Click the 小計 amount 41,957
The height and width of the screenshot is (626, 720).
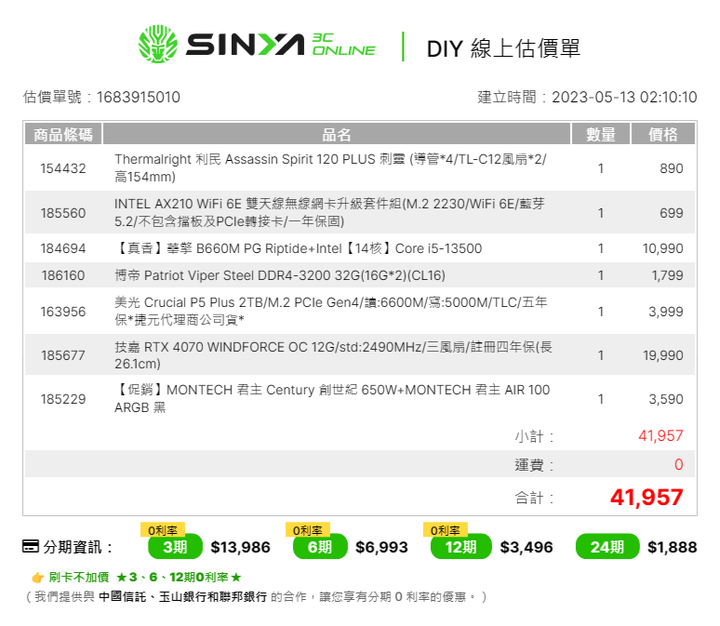click(x=661, y=435)
